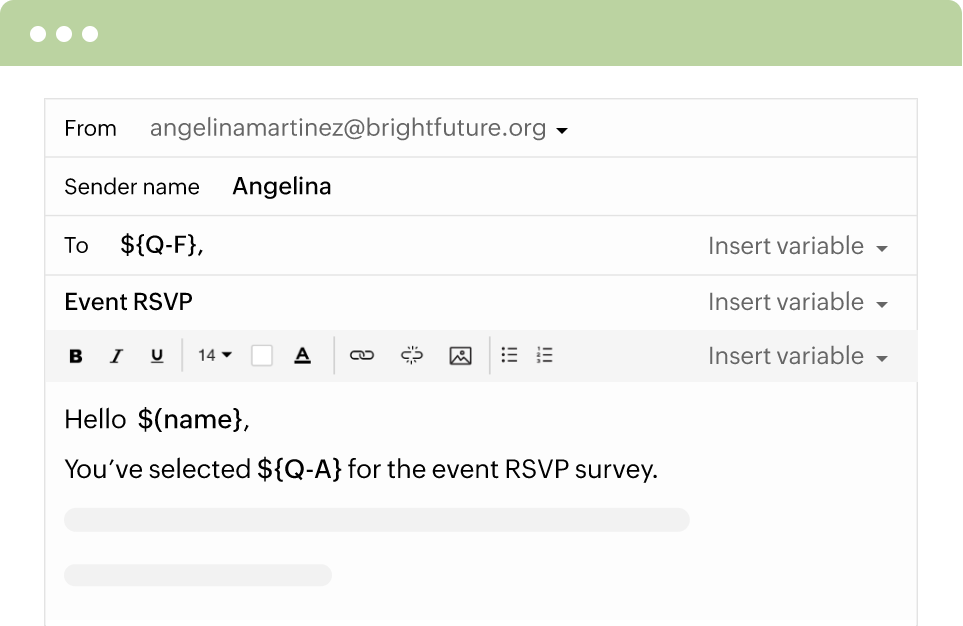The width and height of the screenshot is (963, 626).
Task: Open the font size 14 dropdown
Action: [x=214, y=355]
